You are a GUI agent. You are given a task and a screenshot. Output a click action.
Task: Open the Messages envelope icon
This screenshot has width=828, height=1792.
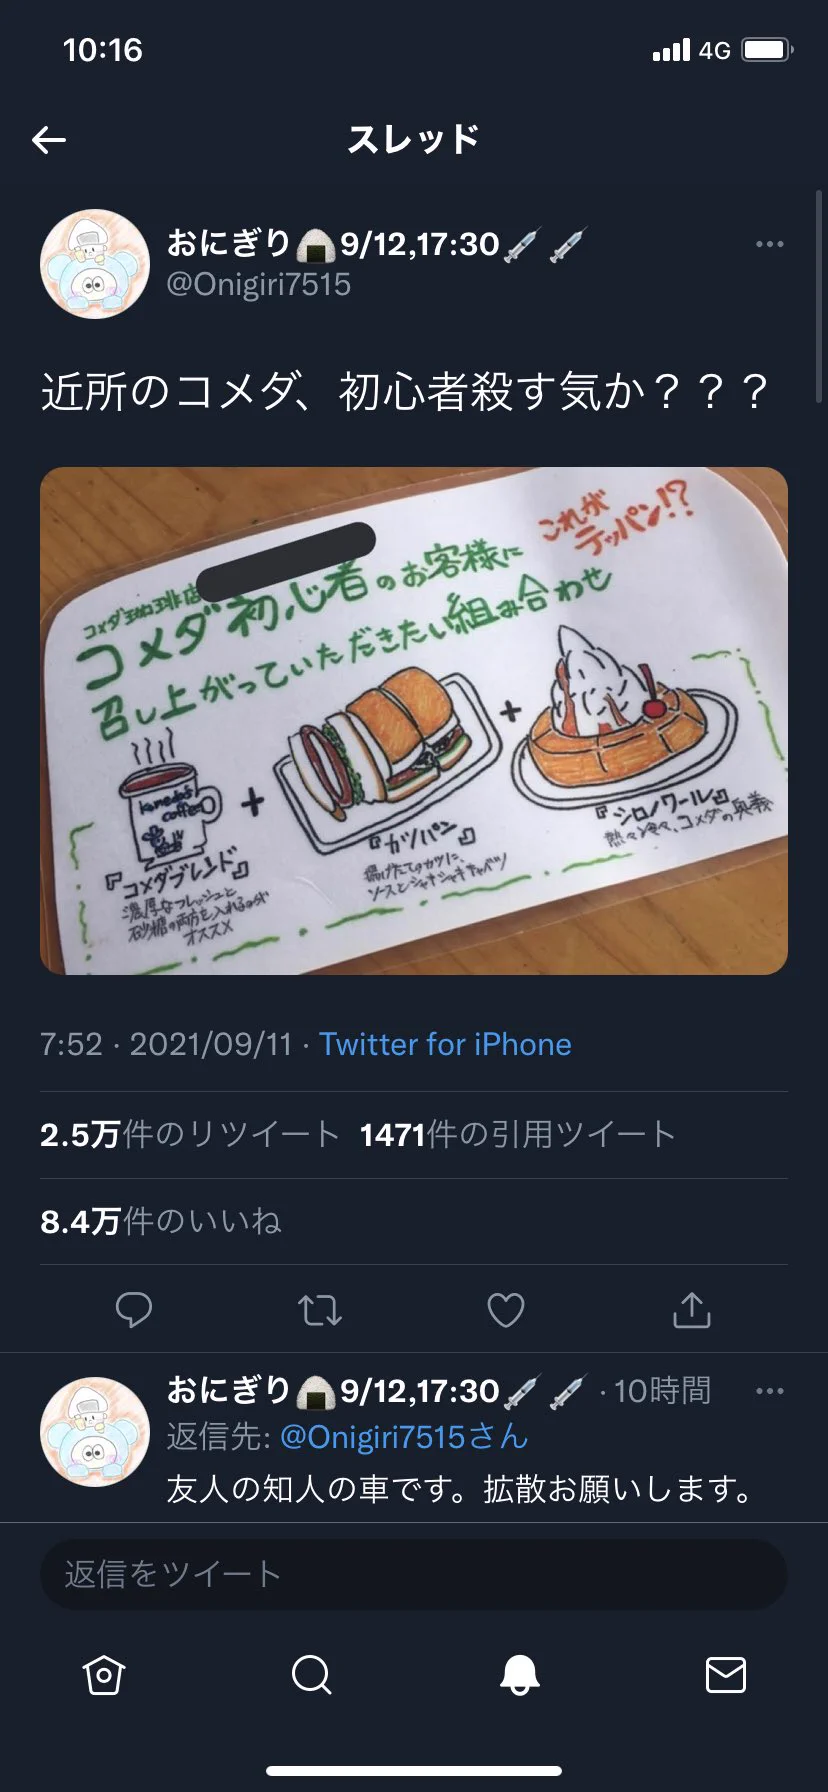tap(726, 1674)
